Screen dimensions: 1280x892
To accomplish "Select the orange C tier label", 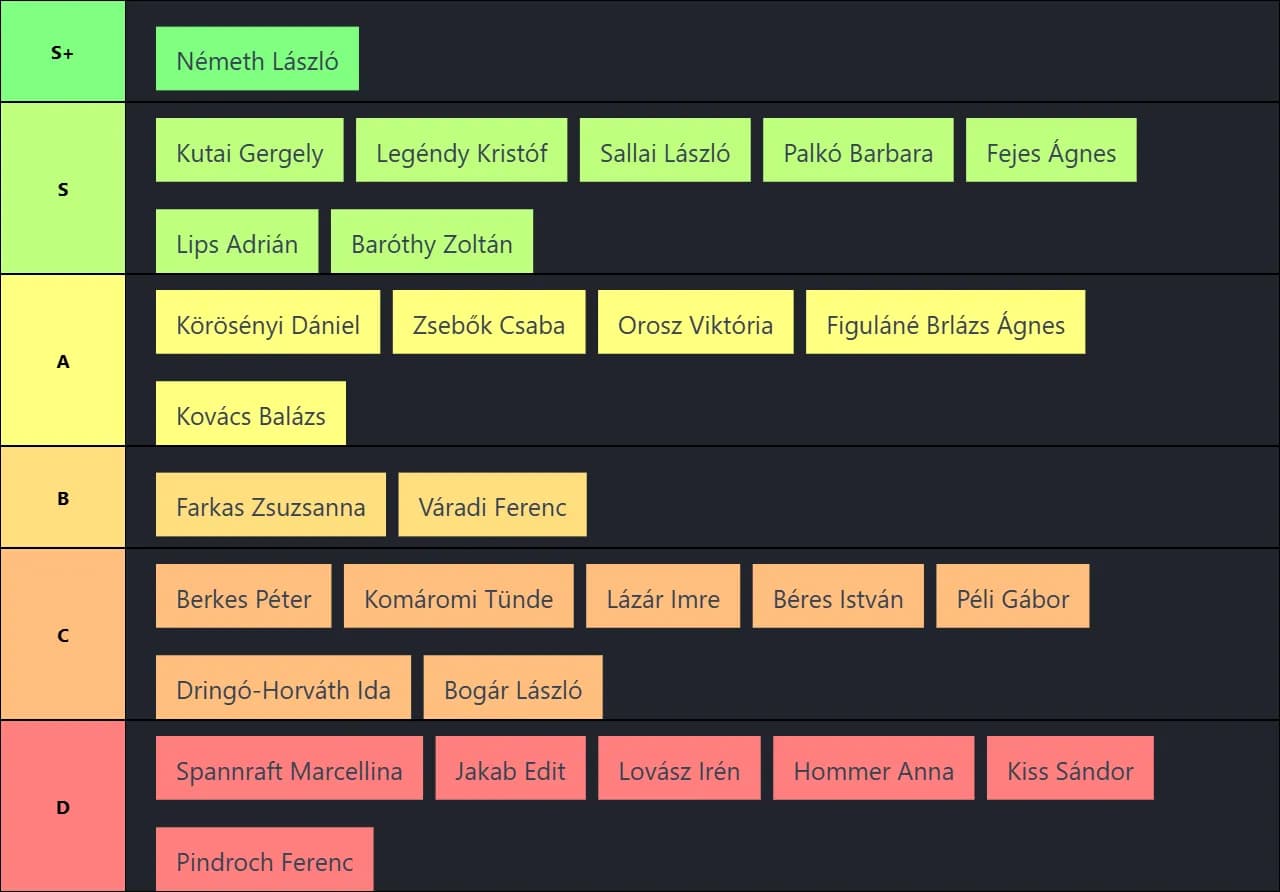I will 62,634.
